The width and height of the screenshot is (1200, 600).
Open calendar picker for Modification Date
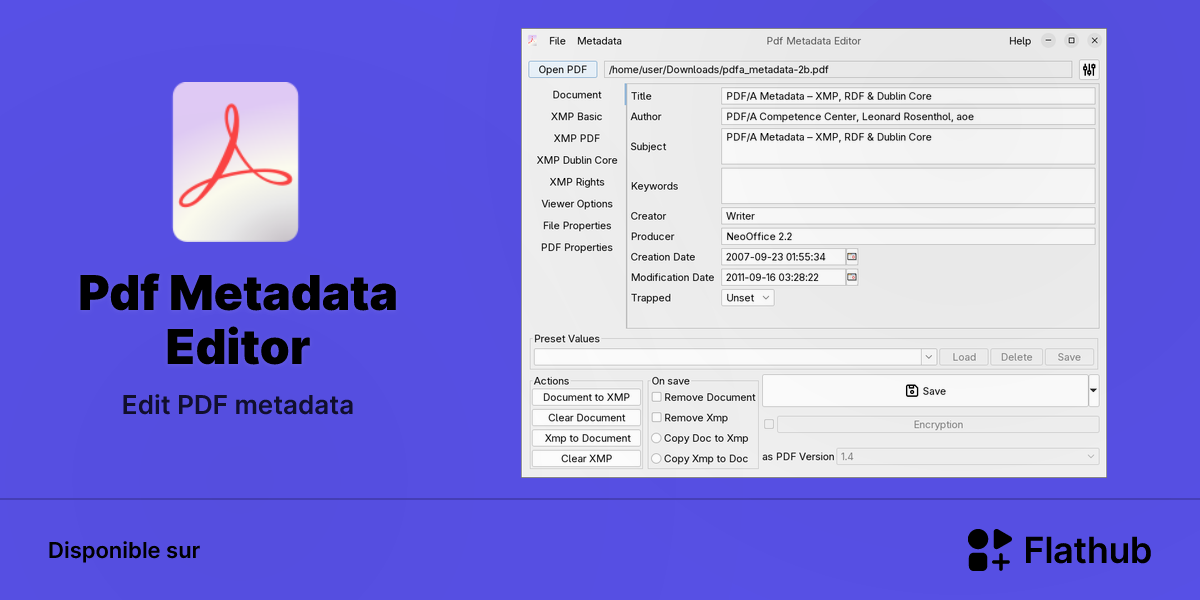[x=852, y=277]
